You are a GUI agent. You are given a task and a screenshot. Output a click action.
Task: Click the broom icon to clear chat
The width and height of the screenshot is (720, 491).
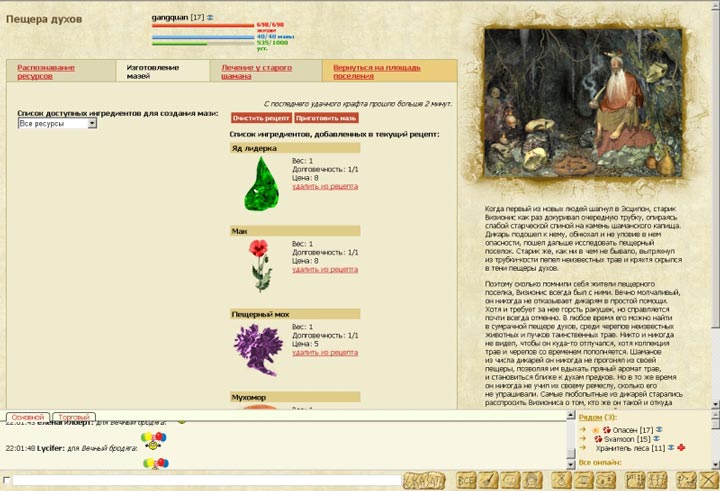[x=488, y=481]
